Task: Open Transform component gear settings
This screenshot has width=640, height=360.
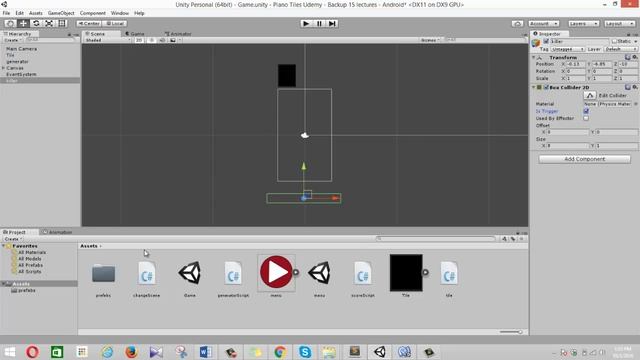Action: 635,58
